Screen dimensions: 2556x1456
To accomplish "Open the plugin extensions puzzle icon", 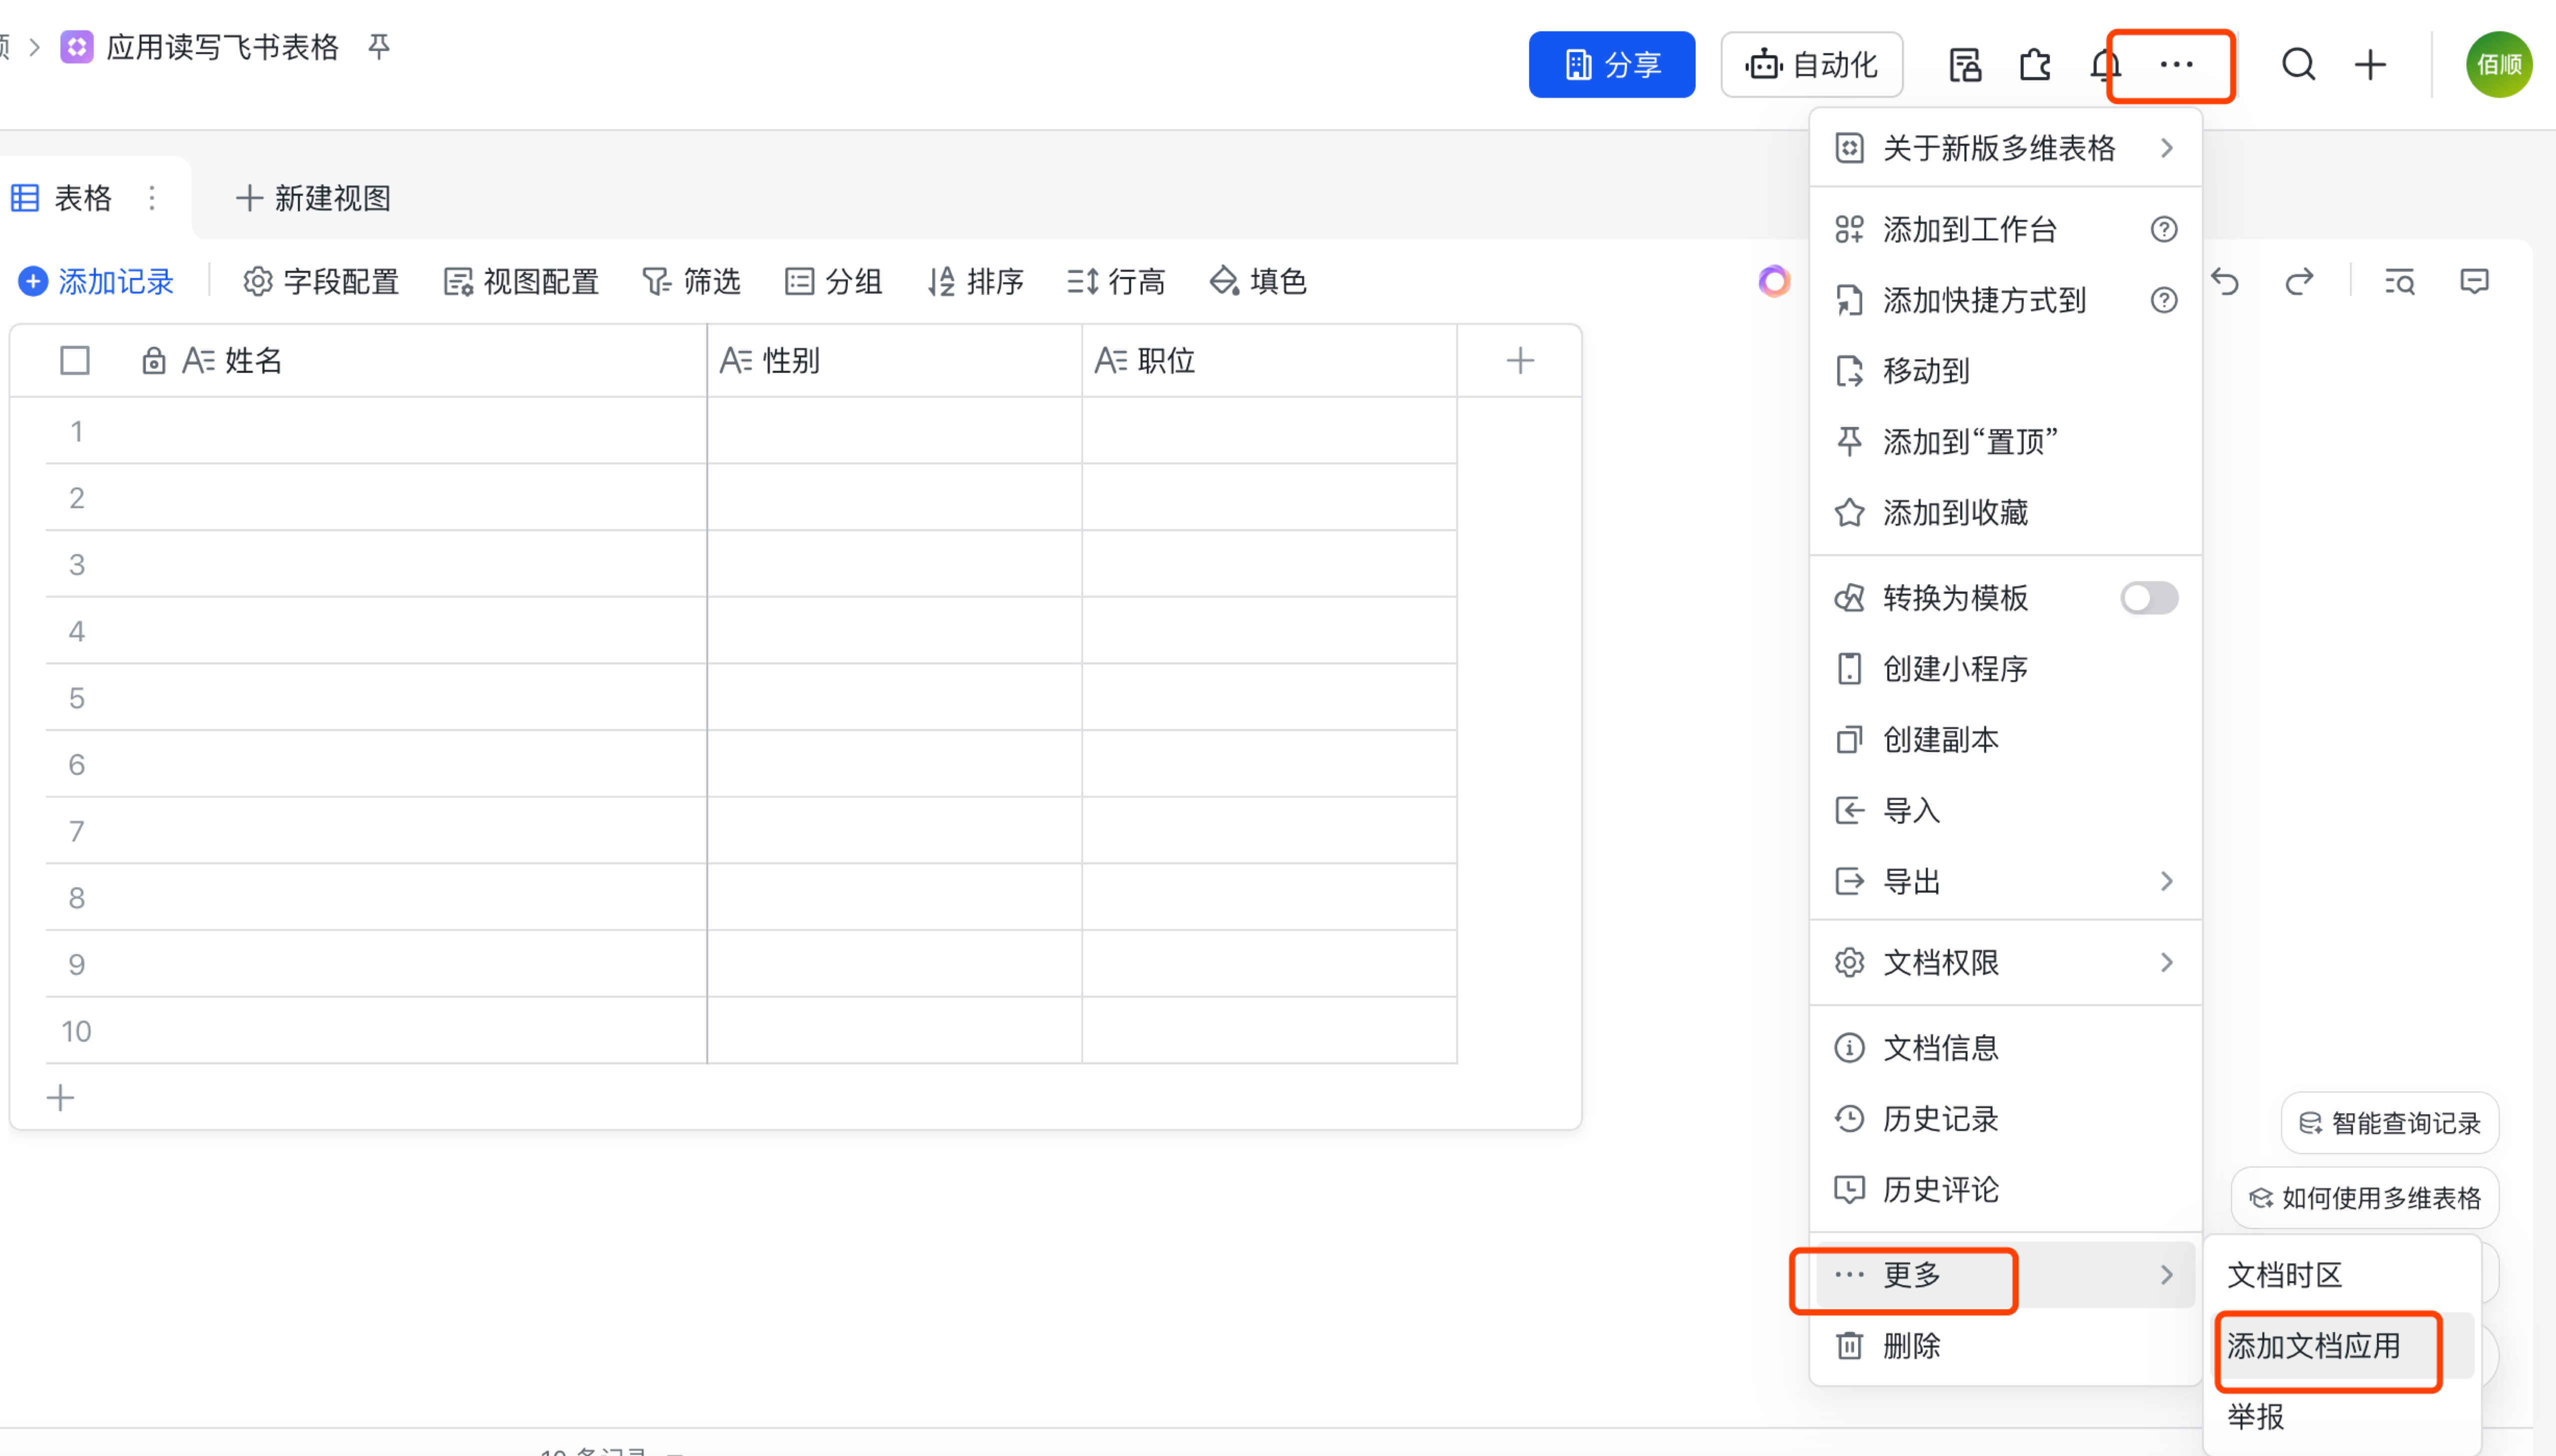I will (x=2034, y=65).
